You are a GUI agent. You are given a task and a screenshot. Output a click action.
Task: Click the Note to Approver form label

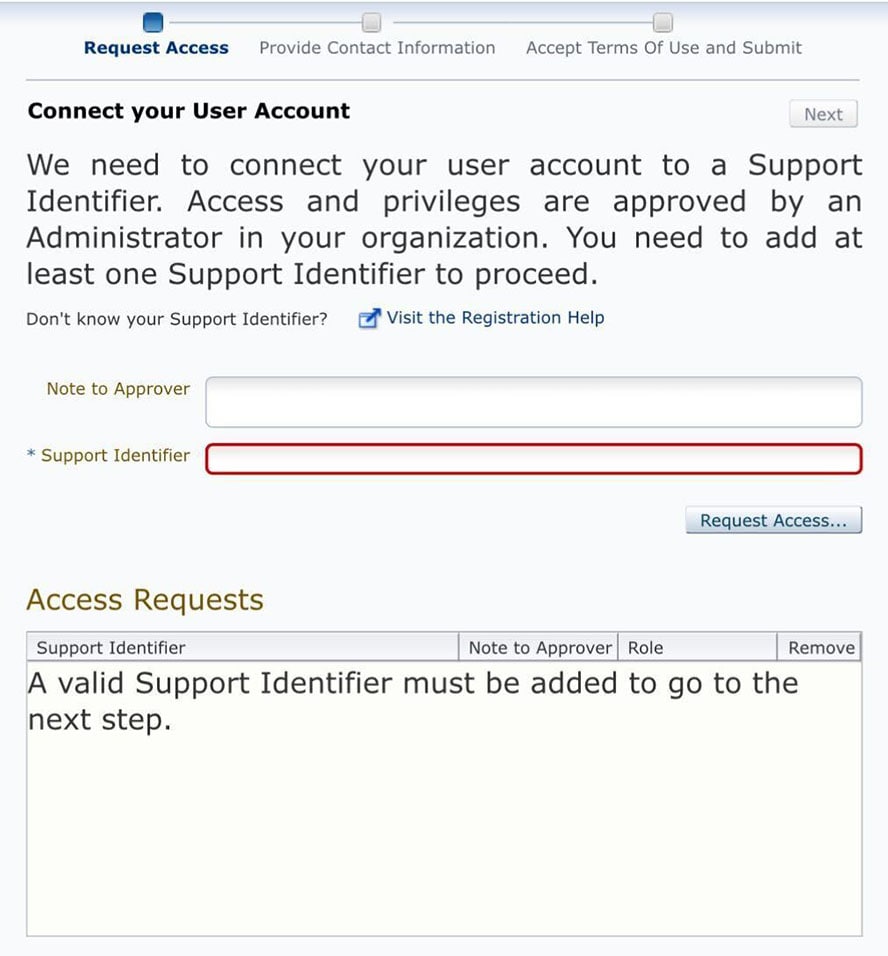(x=118, y=389)
